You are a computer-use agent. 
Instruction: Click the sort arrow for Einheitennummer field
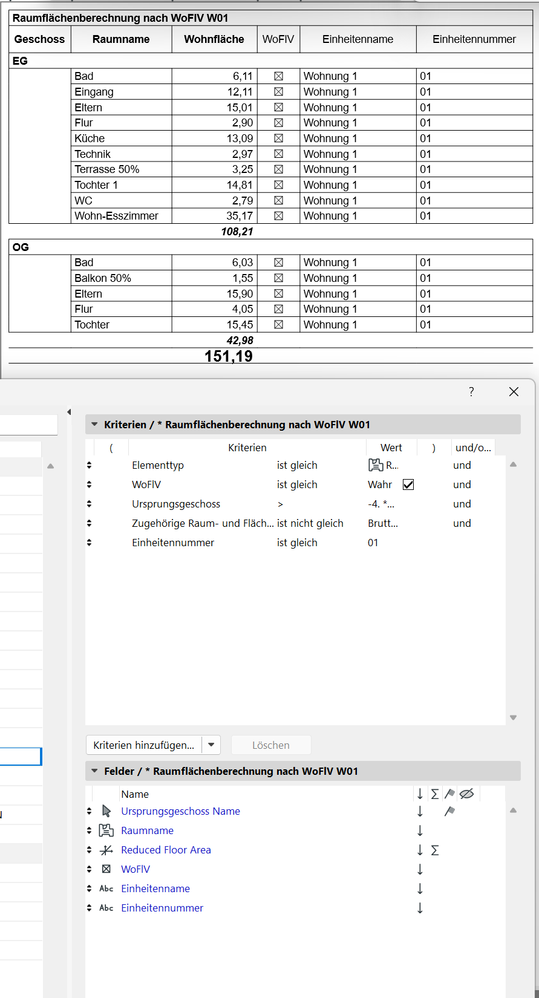tap(420, 908)
